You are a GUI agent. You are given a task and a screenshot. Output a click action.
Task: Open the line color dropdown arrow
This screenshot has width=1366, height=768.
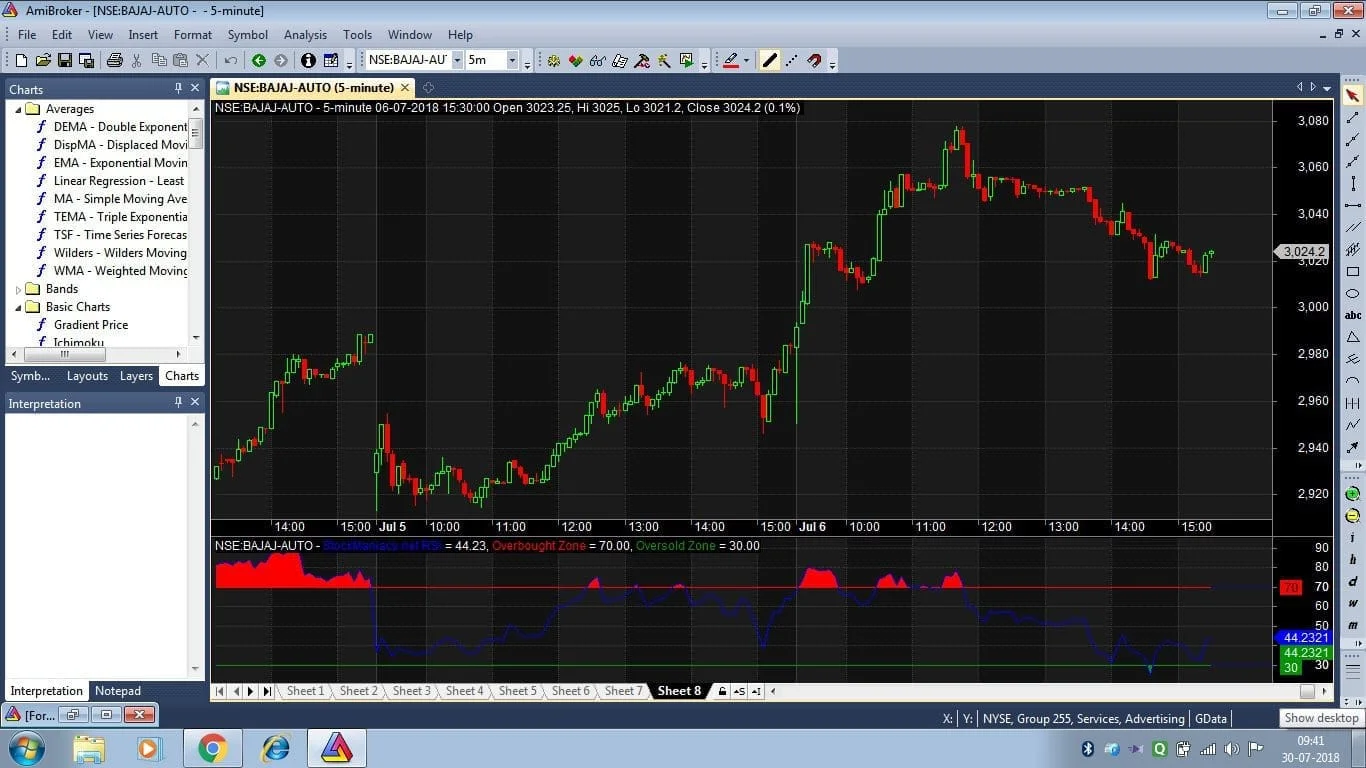coord(746,60)
